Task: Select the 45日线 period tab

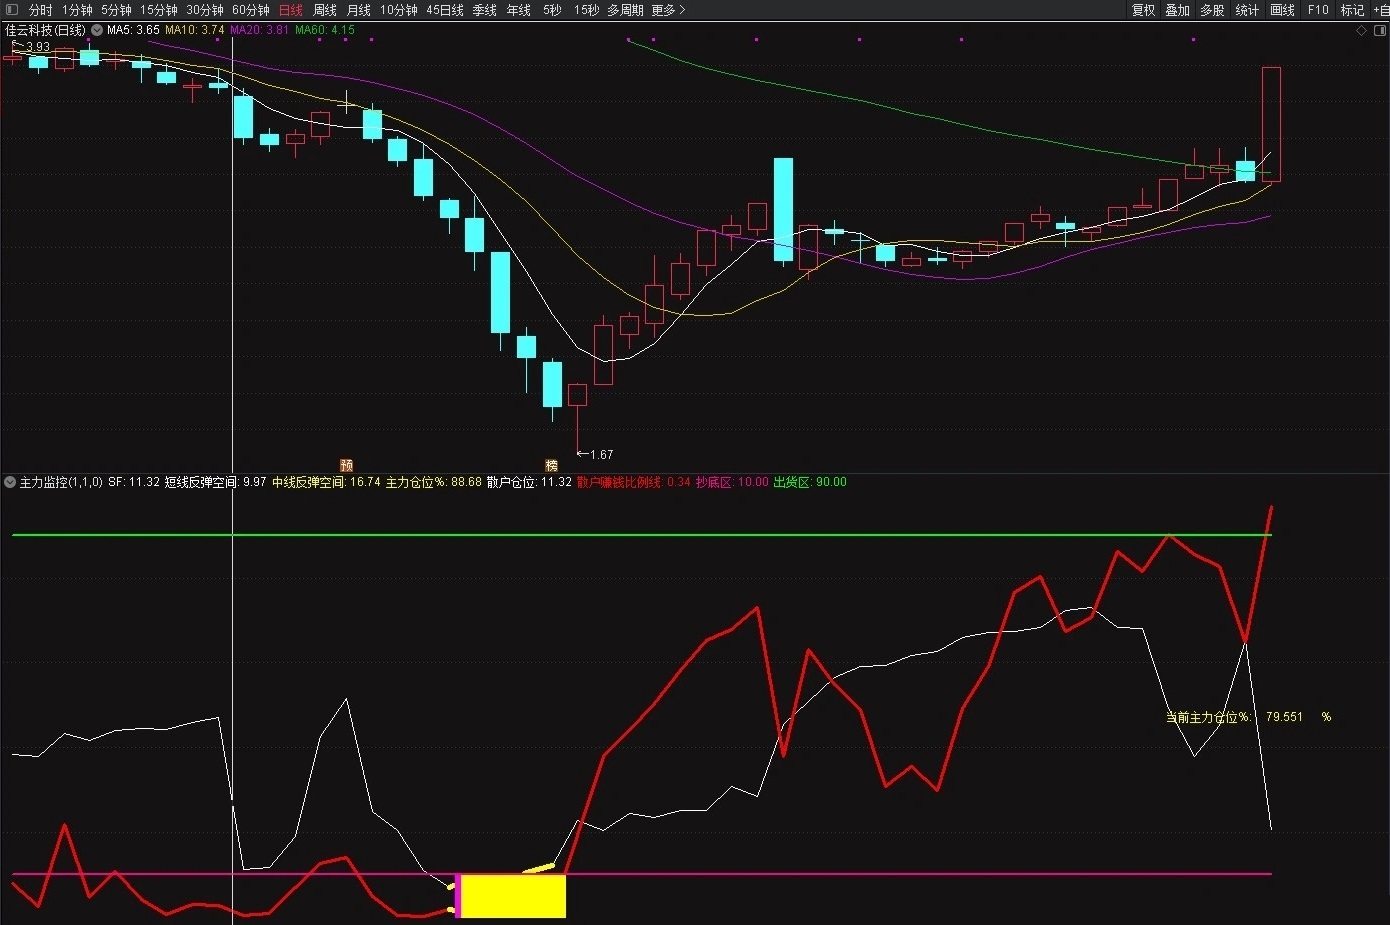Action: pyautogui.click(x=445, y=10)
